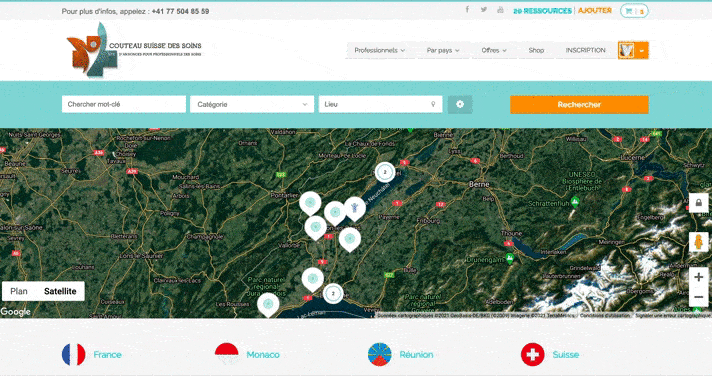Open the YouTube social icon
The width and height of the screenshot is (712, 376).
click(x=500, y=10)
